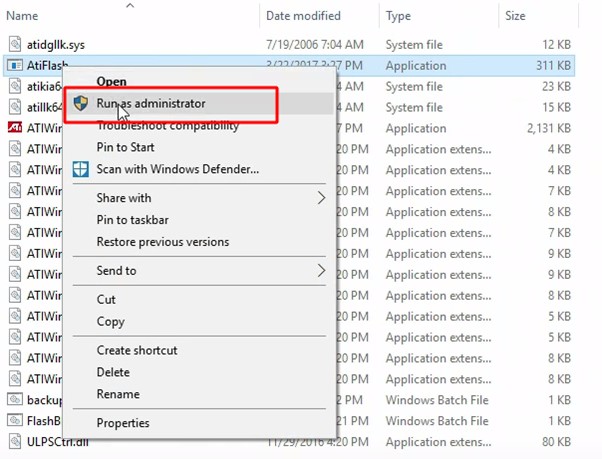The image size is (602, 459).
Task: Click the atillk64 system file icon
Action: coord(15,107)
